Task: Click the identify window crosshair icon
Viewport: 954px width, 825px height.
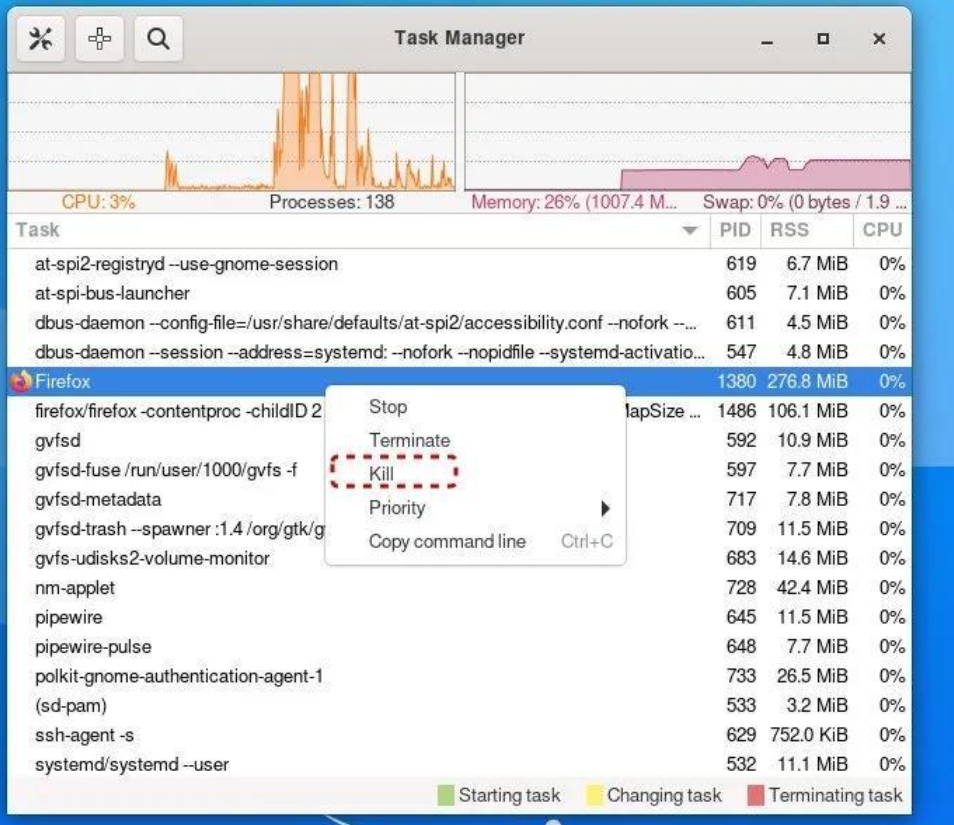Action: coord(99,39)
